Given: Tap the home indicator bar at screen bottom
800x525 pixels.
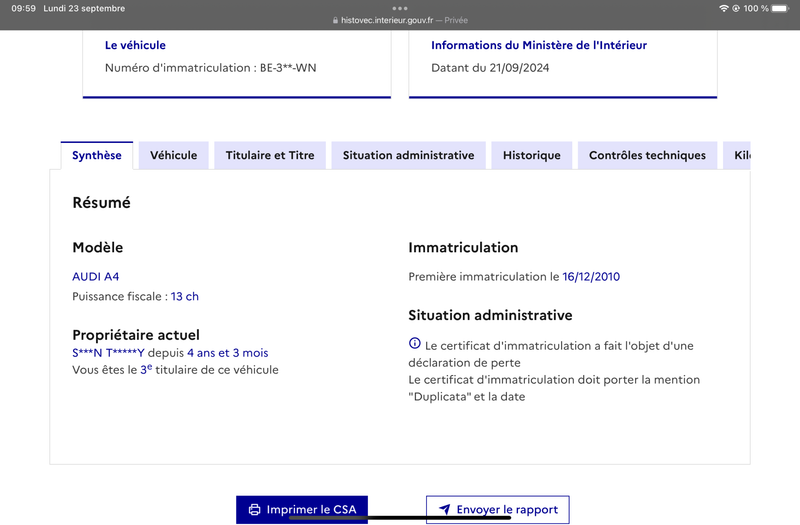Looking at the screenshot, I should 400,518.
